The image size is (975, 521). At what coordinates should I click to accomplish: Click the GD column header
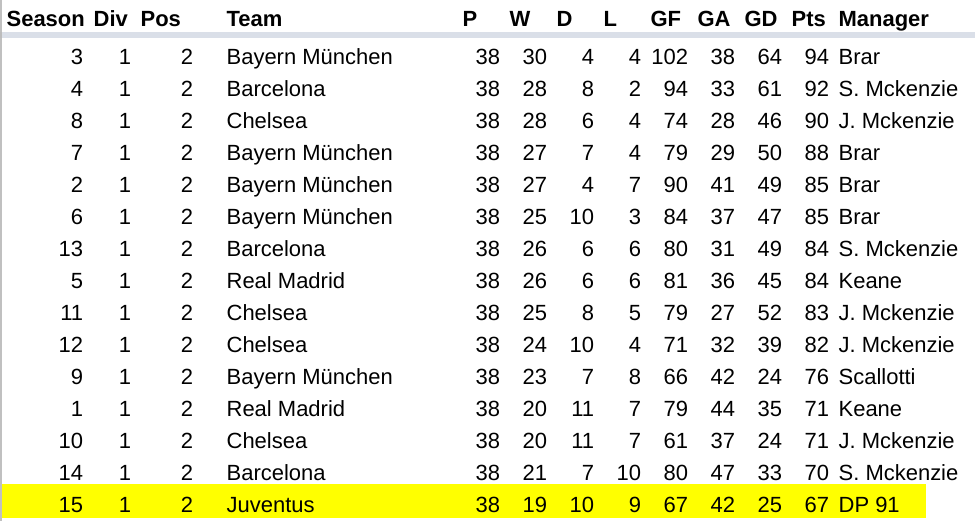click(x=760, y=19)
